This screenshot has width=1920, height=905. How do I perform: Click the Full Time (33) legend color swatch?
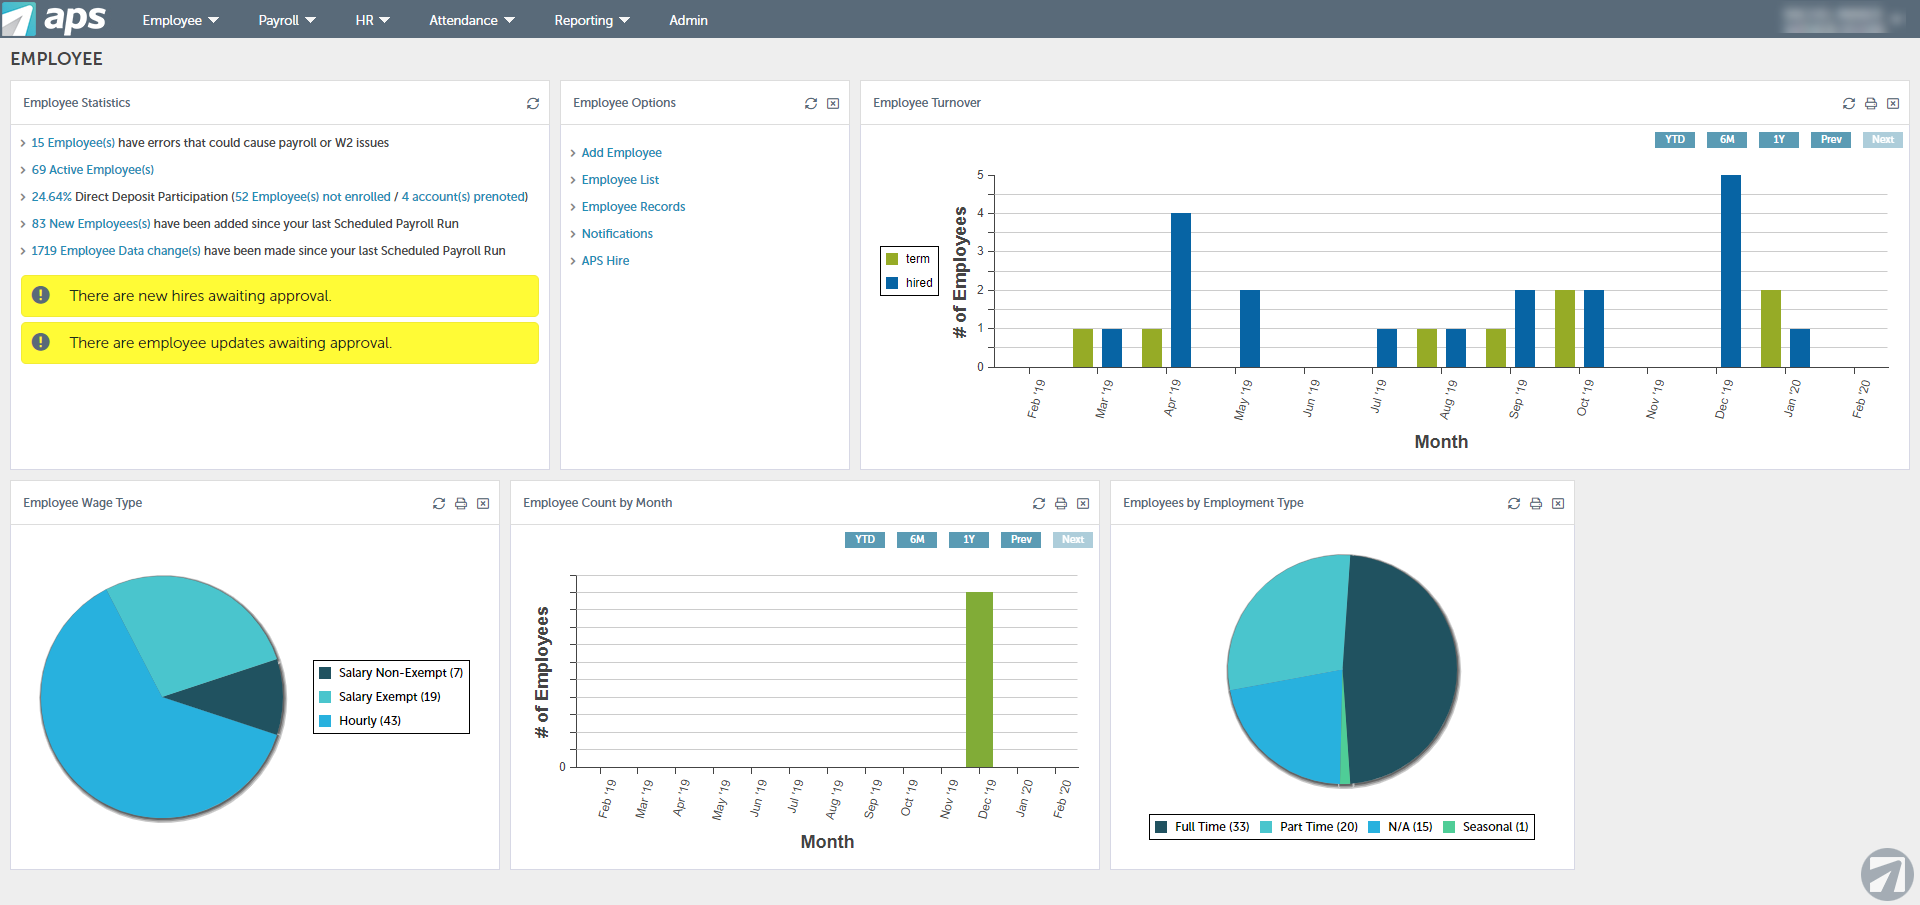click(x=1161, y=827)
